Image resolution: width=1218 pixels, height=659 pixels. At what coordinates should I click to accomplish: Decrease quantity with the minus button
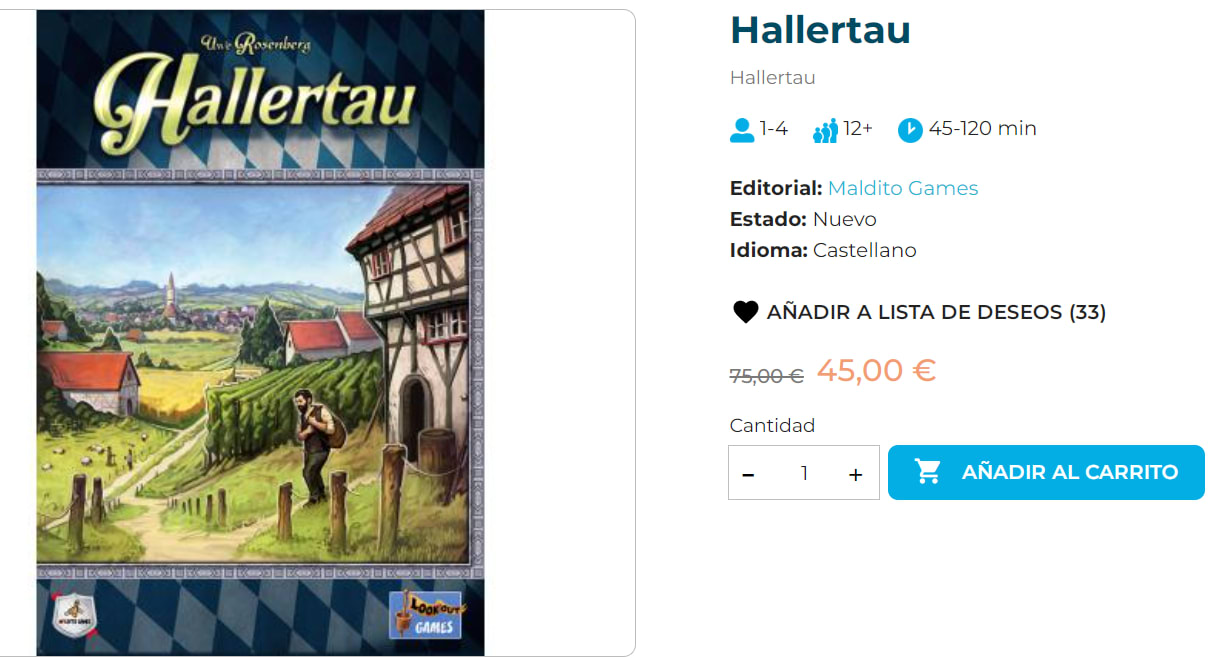click(x=748, y=474)
